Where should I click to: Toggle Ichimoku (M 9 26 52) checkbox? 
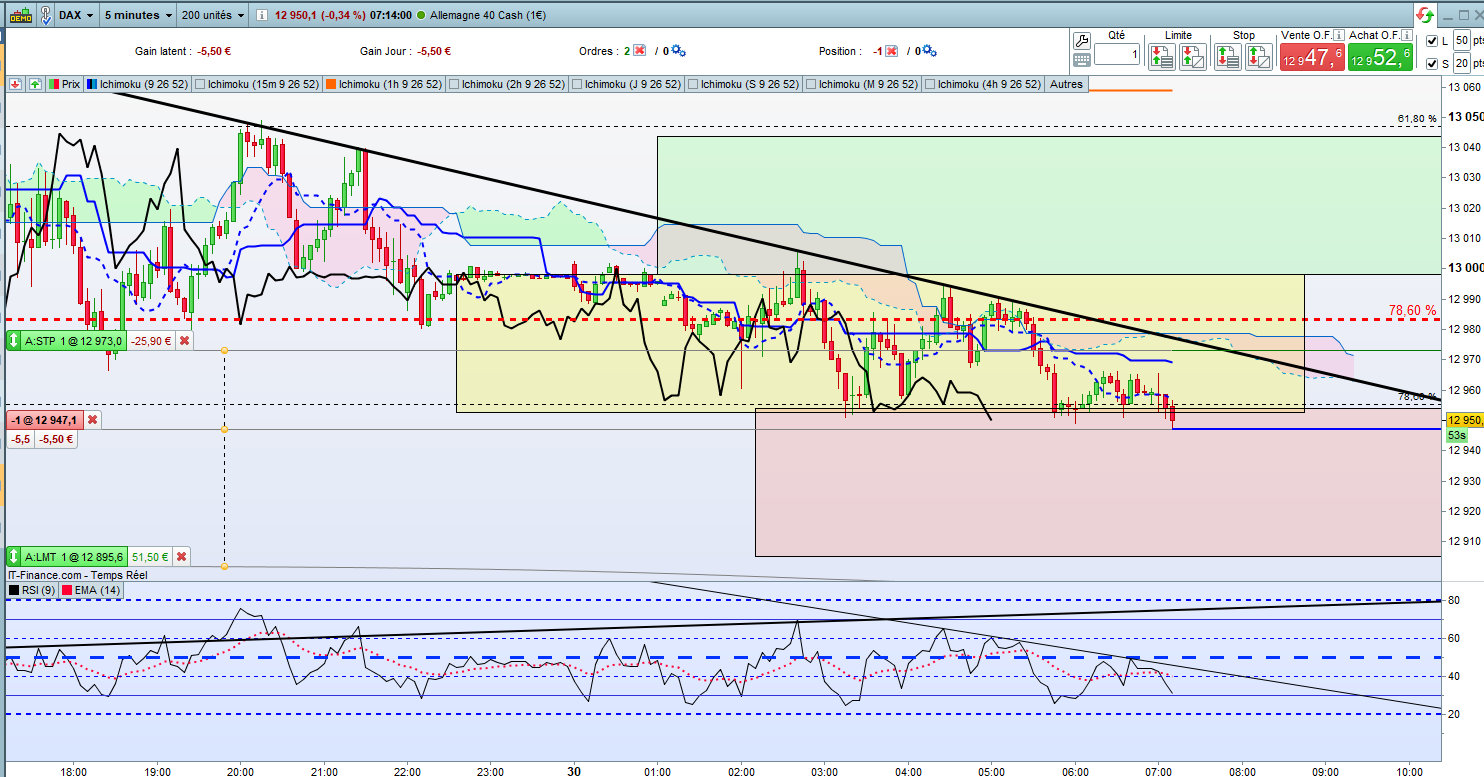pyautogui.click(x=811, y=85)
